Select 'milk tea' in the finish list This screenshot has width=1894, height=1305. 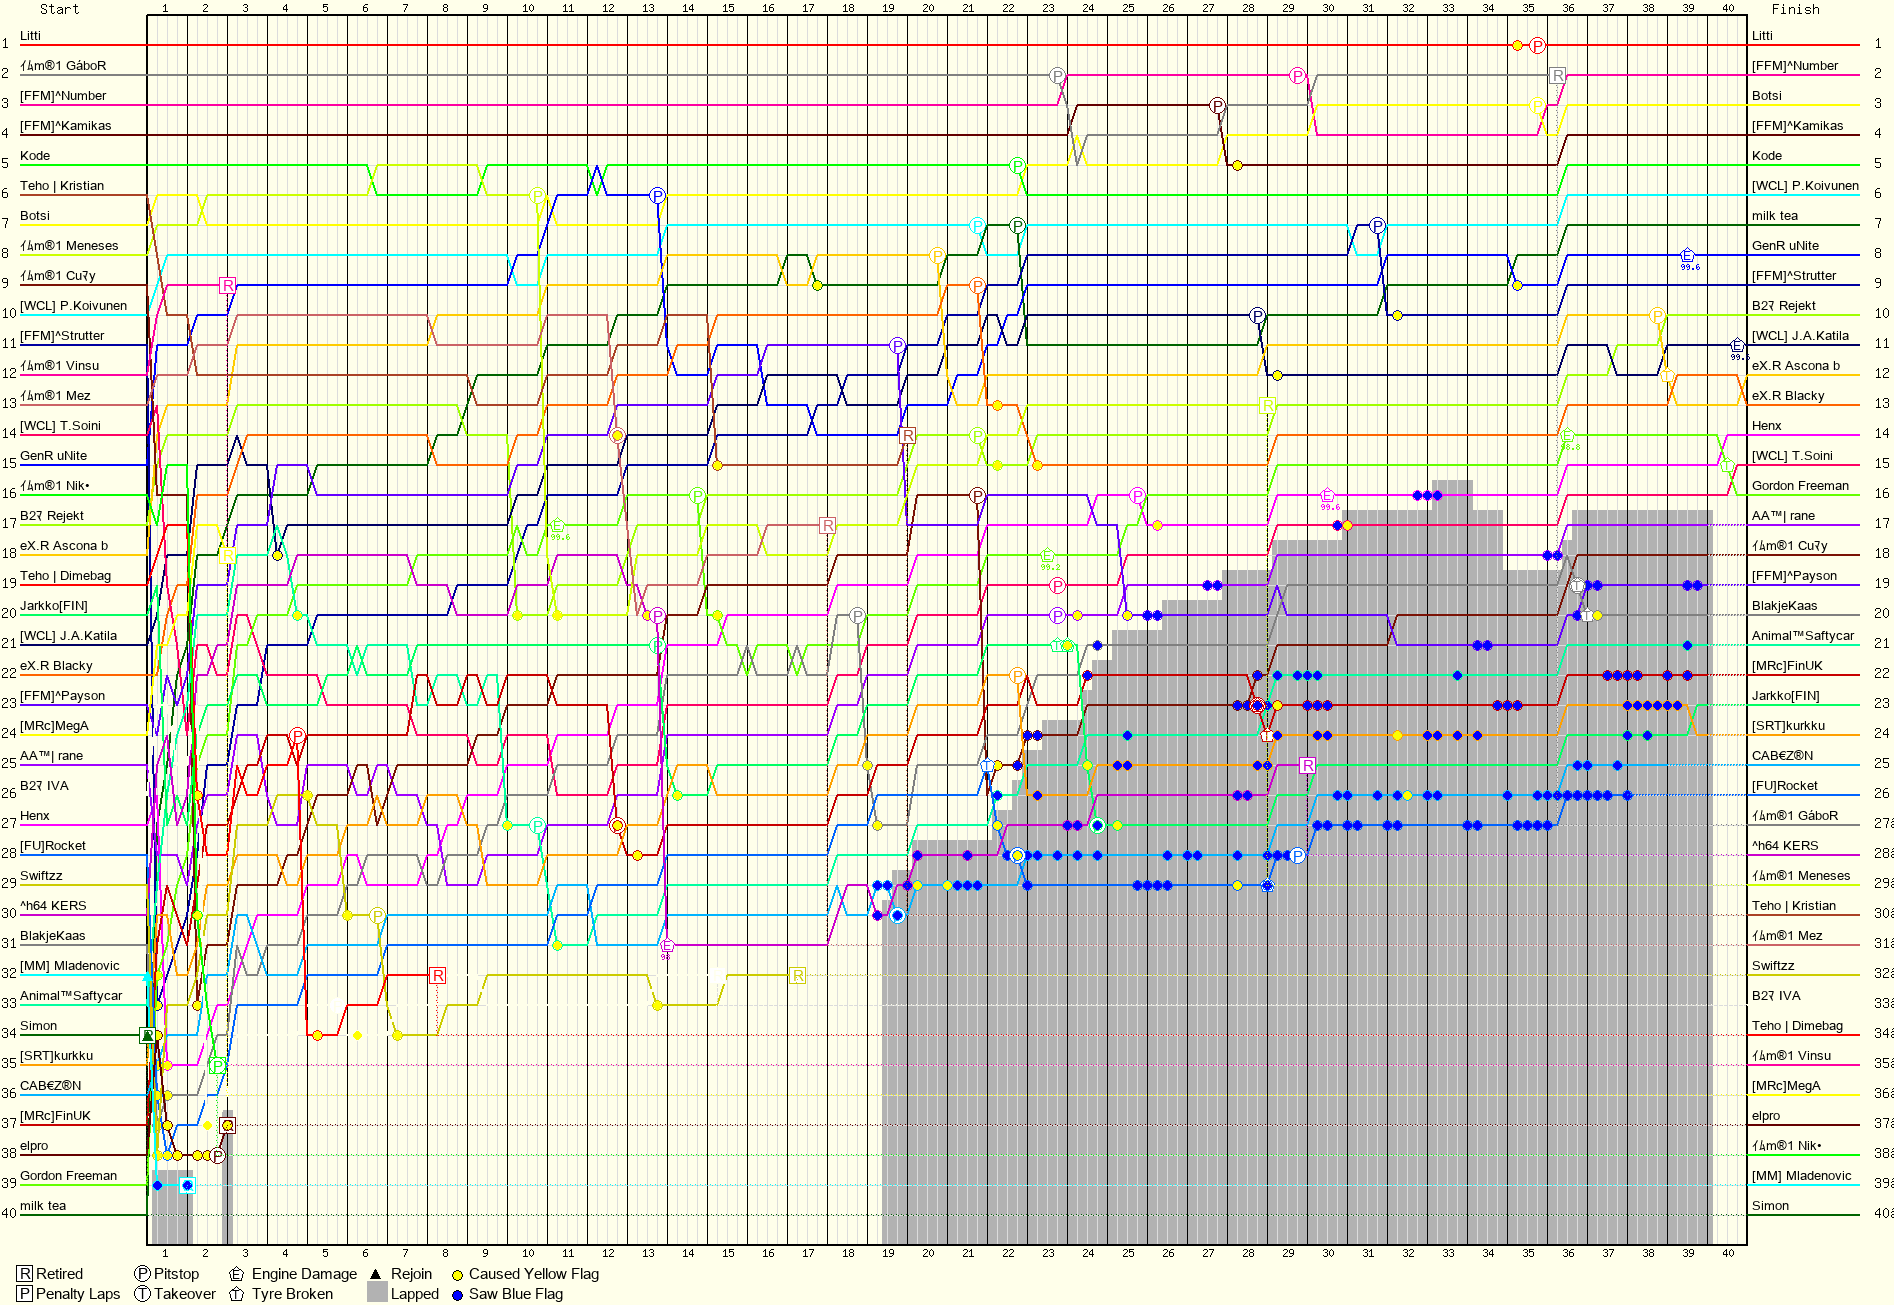pos(1775,216)
